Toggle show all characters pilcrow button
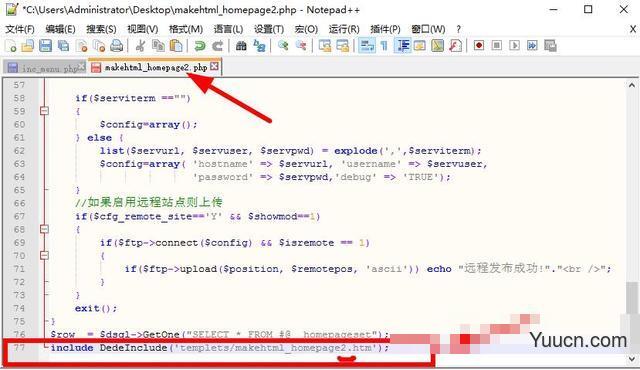The height and width of the screenshot is (370, 640). (384, 45)
